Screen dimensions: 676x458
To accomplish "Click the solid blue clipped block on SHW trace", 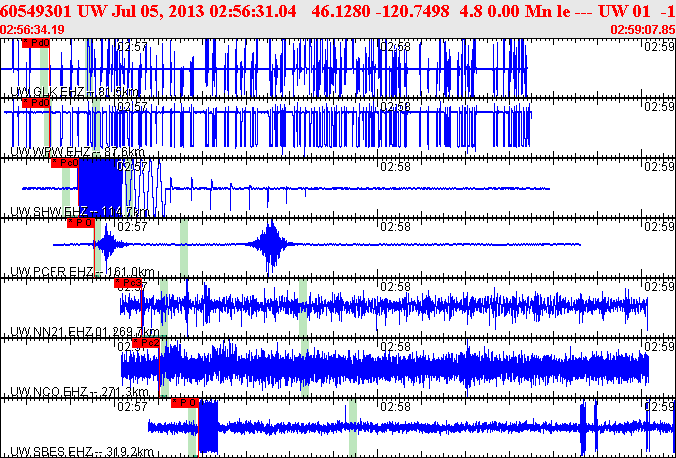I will pos(99,186).
